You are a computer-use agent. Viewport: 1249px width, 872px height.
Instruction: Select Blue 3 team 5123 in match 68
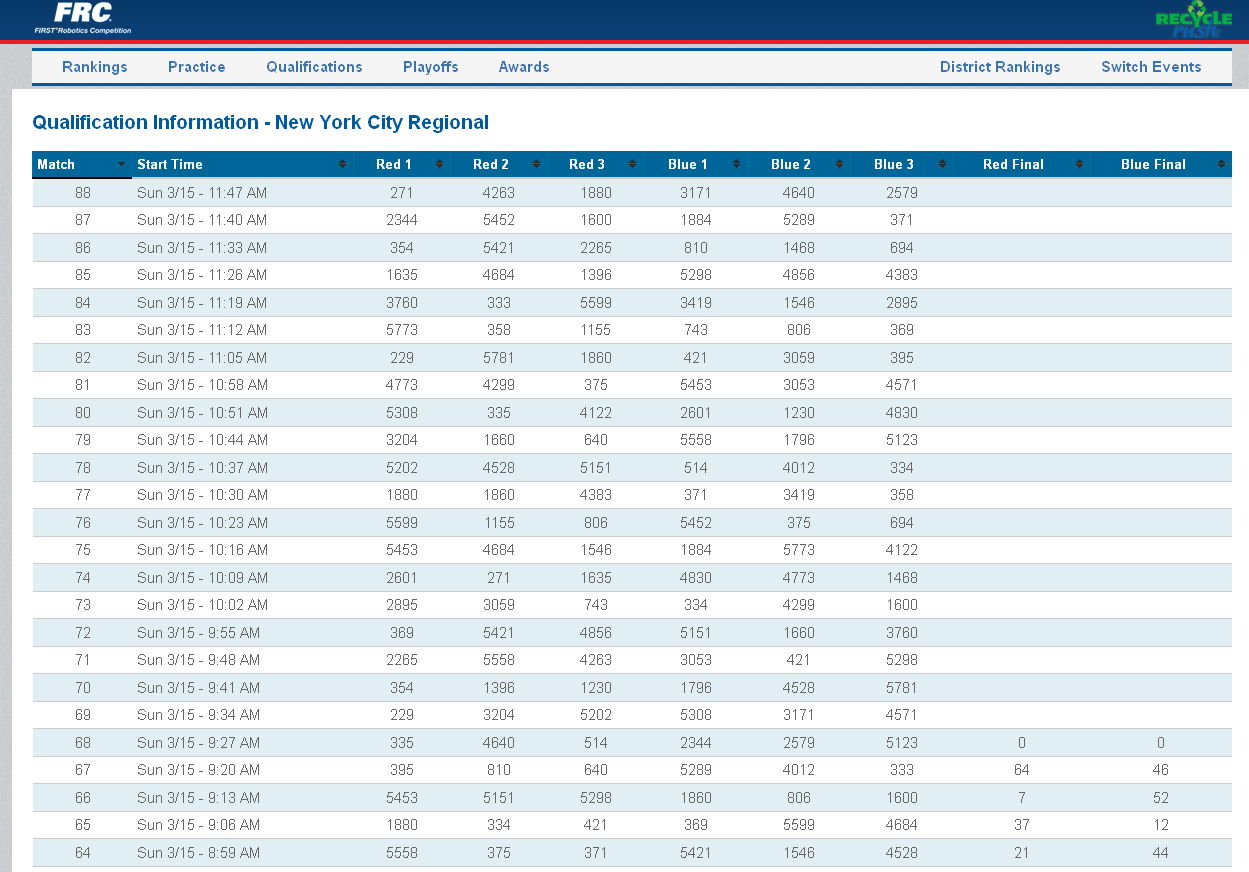901,743
